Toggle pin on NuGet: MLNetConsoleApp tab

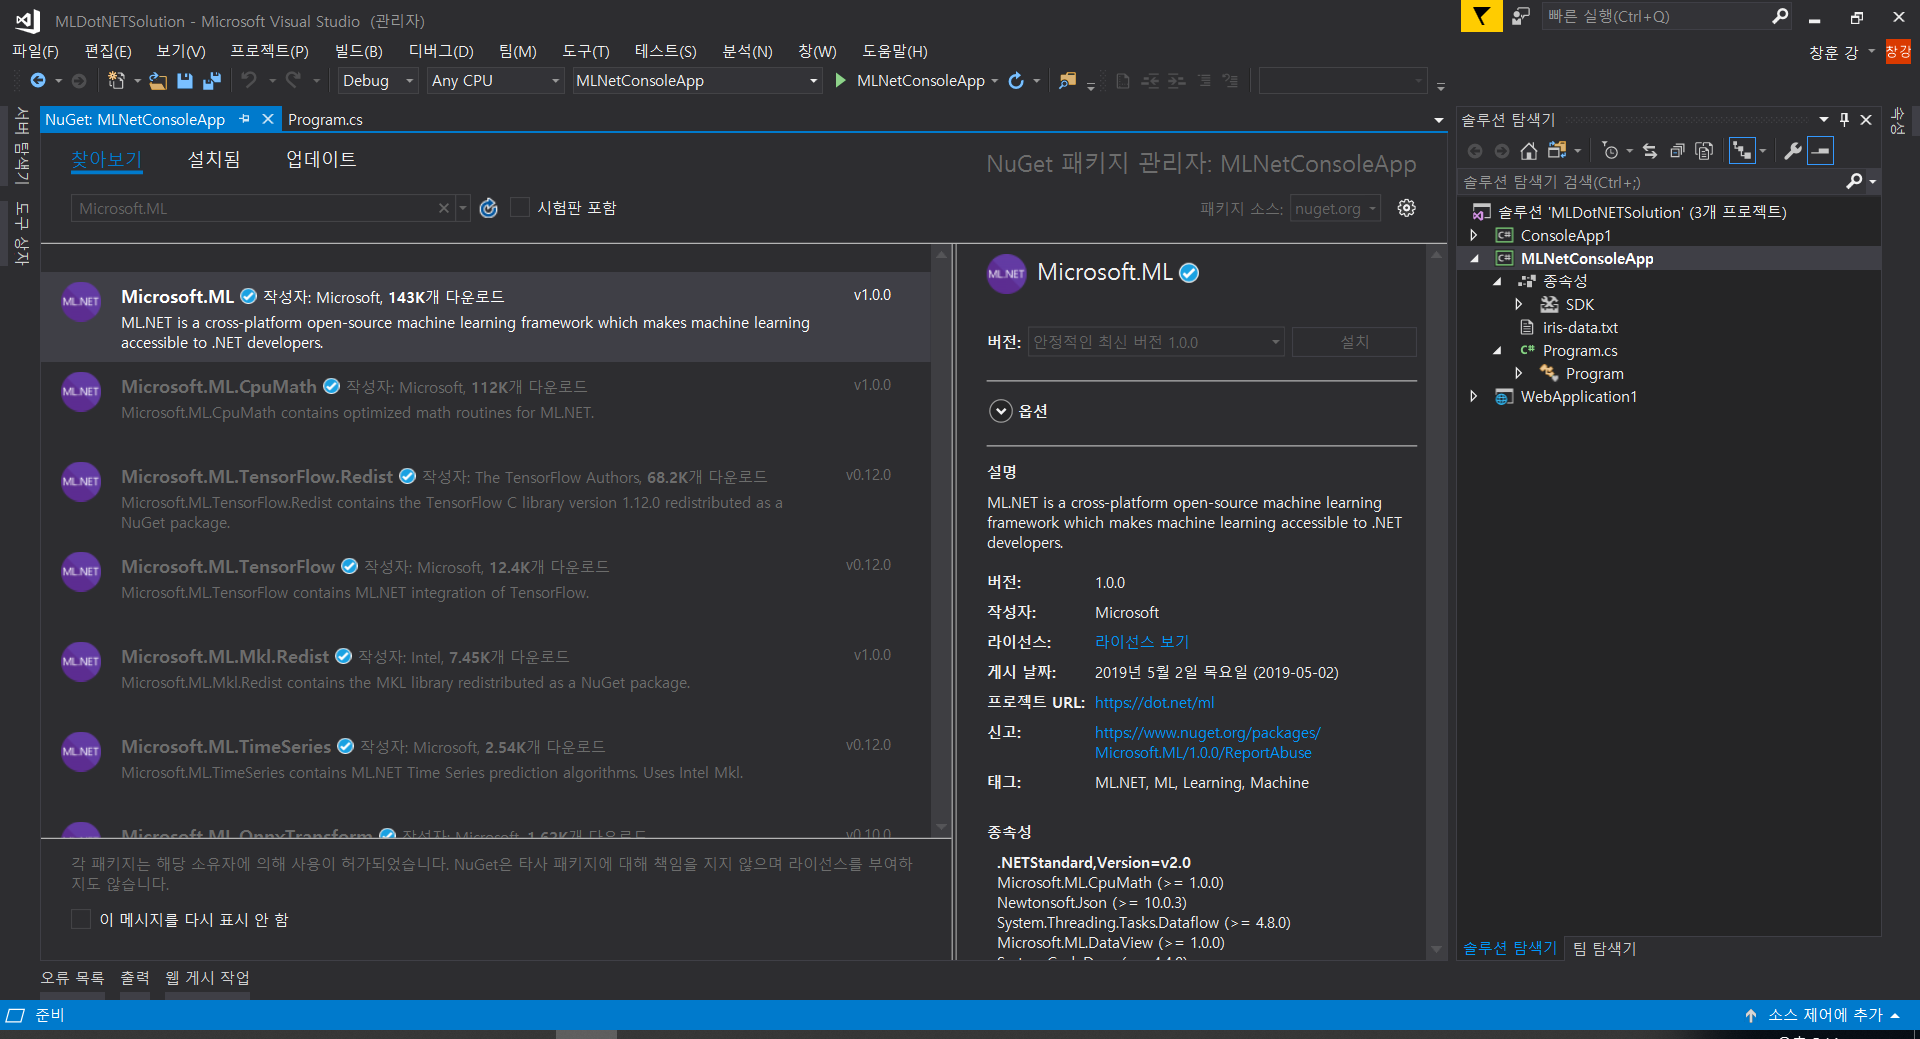[245, 119]
